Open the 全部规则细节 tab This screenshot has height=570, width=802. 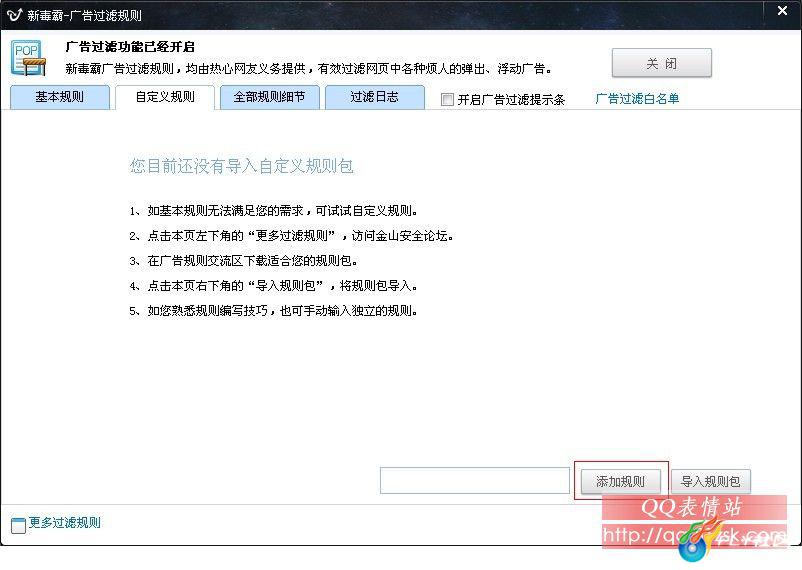tap(270, 97)
